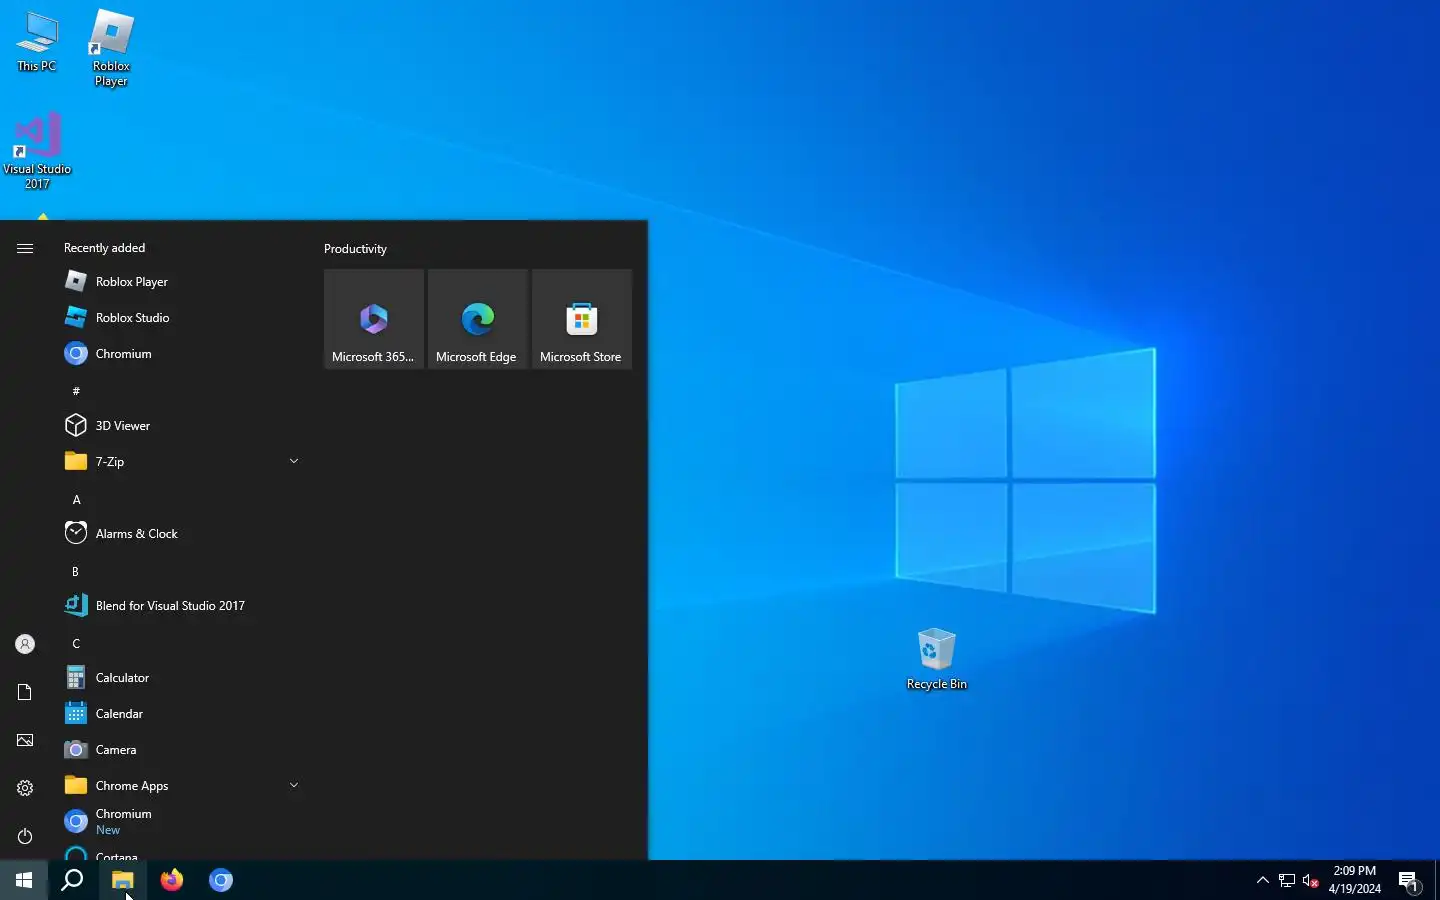The image size is (1440, 900).
Task: Show hidden system tray icons
Action: click(1263, 880)
